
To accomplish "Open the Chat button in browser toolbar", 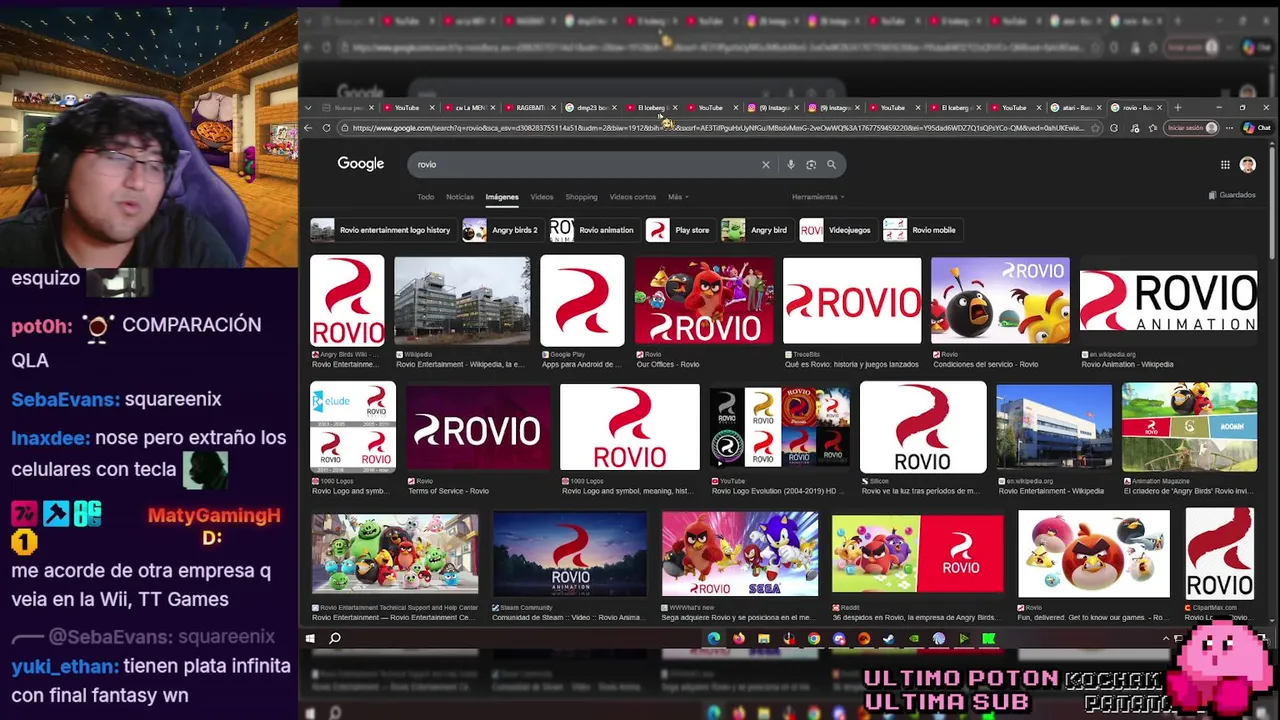I will point(1256,128).
